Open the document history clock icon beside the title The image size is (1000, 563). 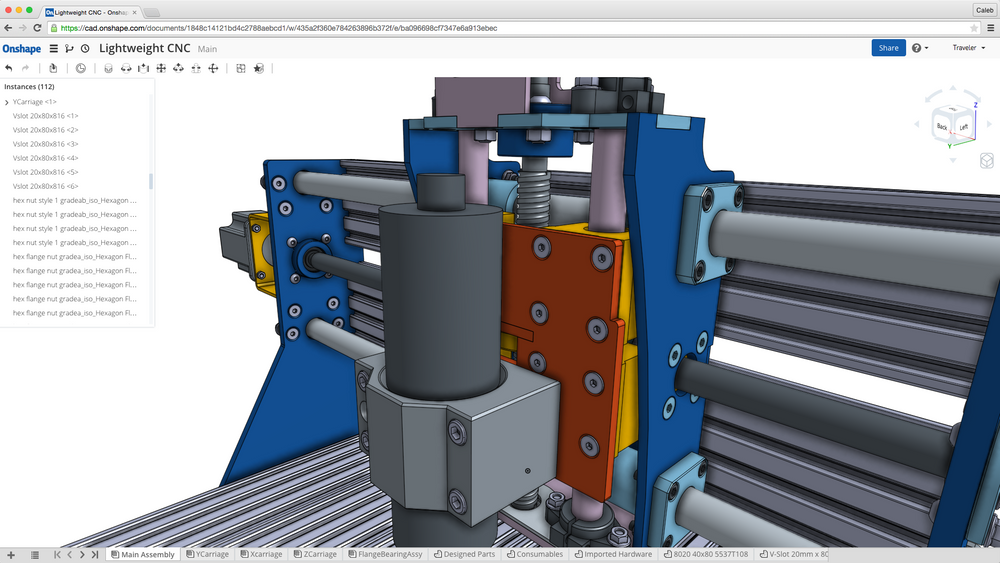coord(85,48)
